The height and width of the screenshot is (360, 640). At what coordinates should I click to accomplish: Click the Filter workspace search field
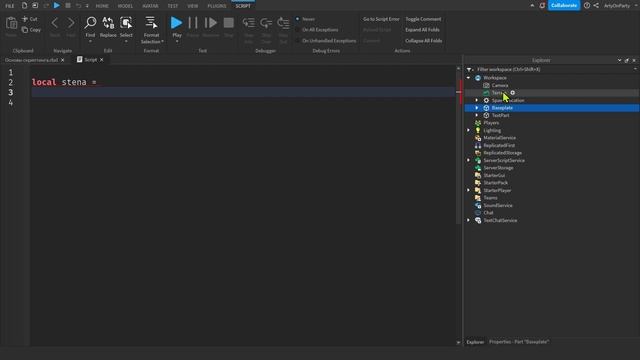pos(553,69)
